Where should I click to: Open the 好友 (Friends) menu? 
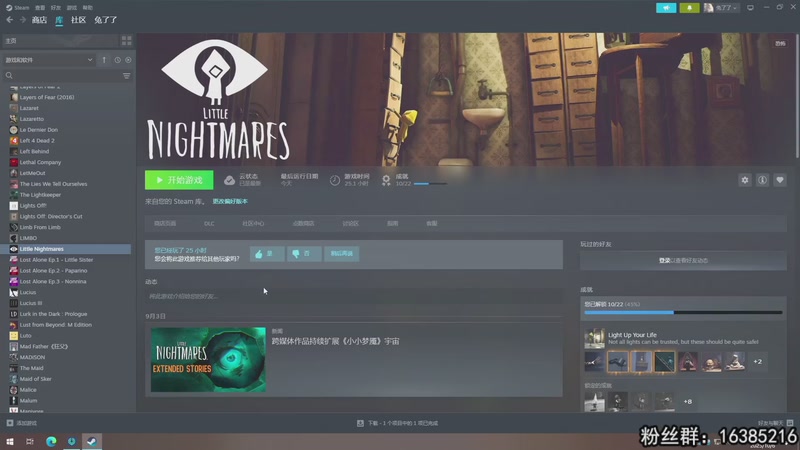56,8
